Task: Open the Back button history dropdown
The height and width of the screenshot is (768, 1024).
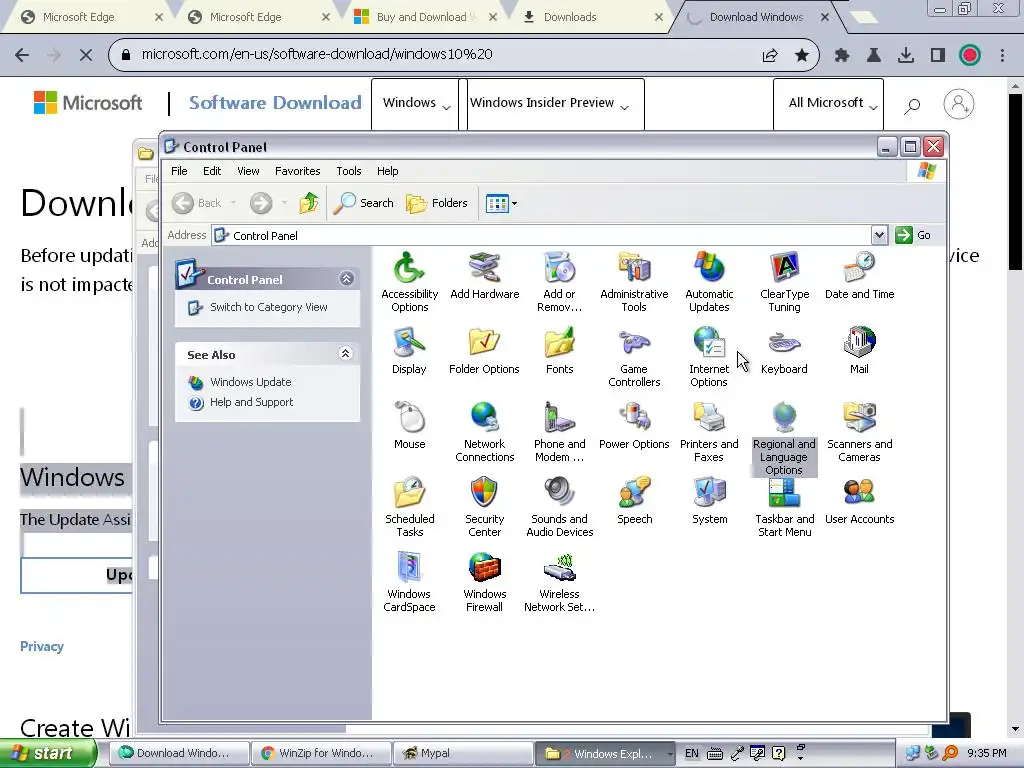Action: coord(233,203)
